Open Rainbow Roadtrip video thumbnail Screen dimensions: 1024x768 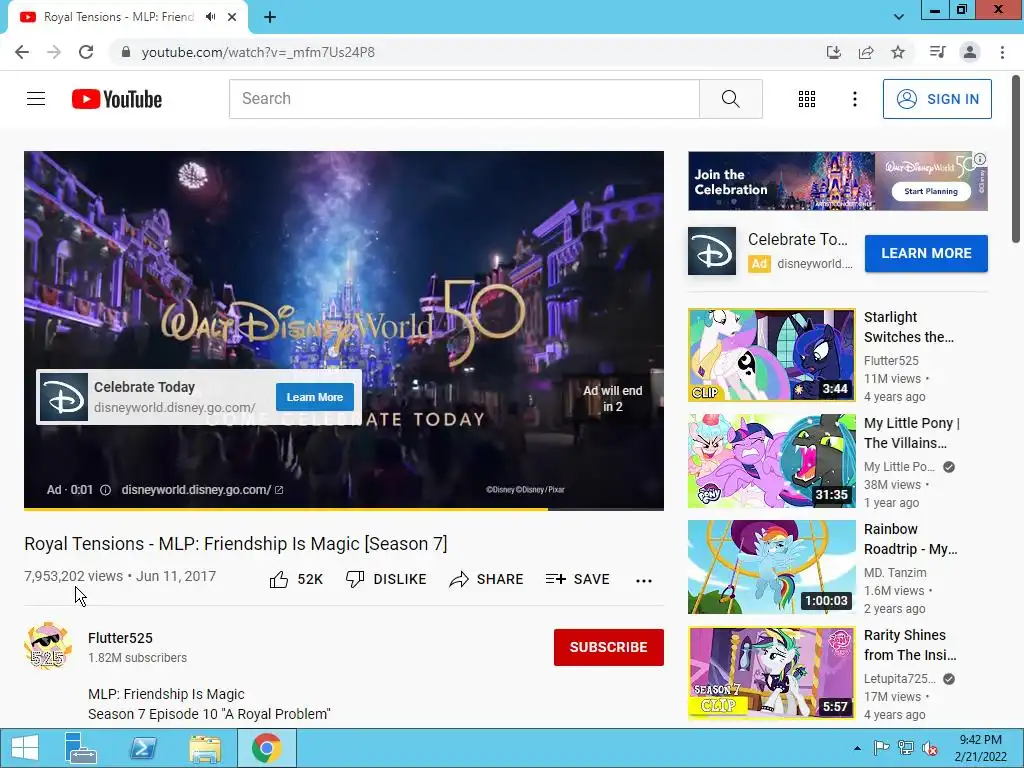771,567
